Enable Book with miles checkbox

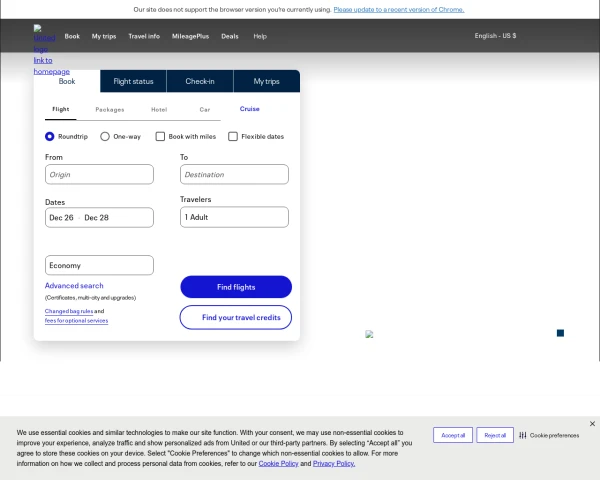[160, 136]
